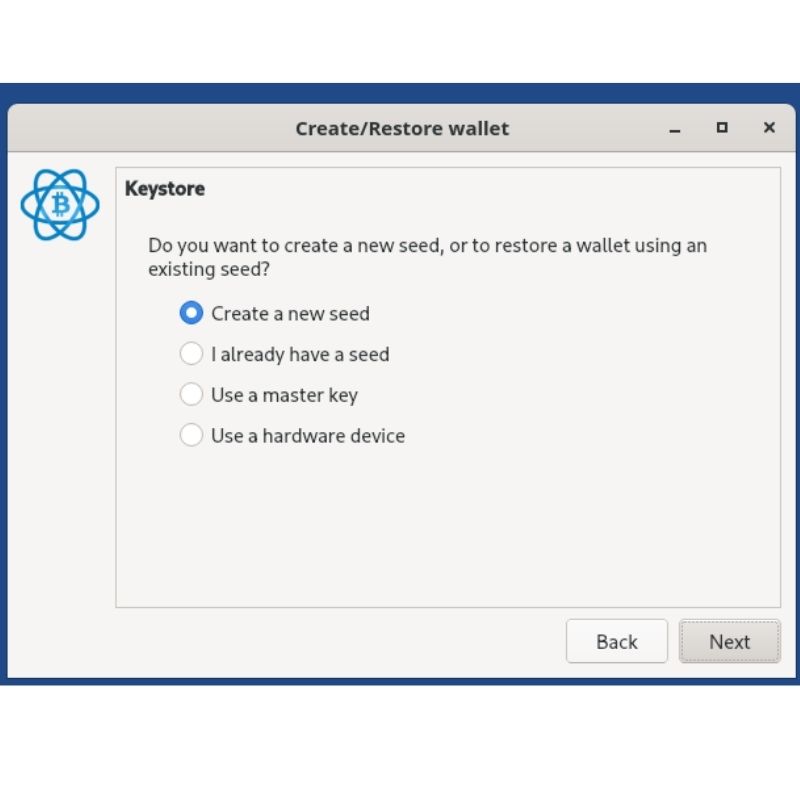Click the Electrum Bitcoin logo icon
The image size is (800, 800).
pos(60,205)
